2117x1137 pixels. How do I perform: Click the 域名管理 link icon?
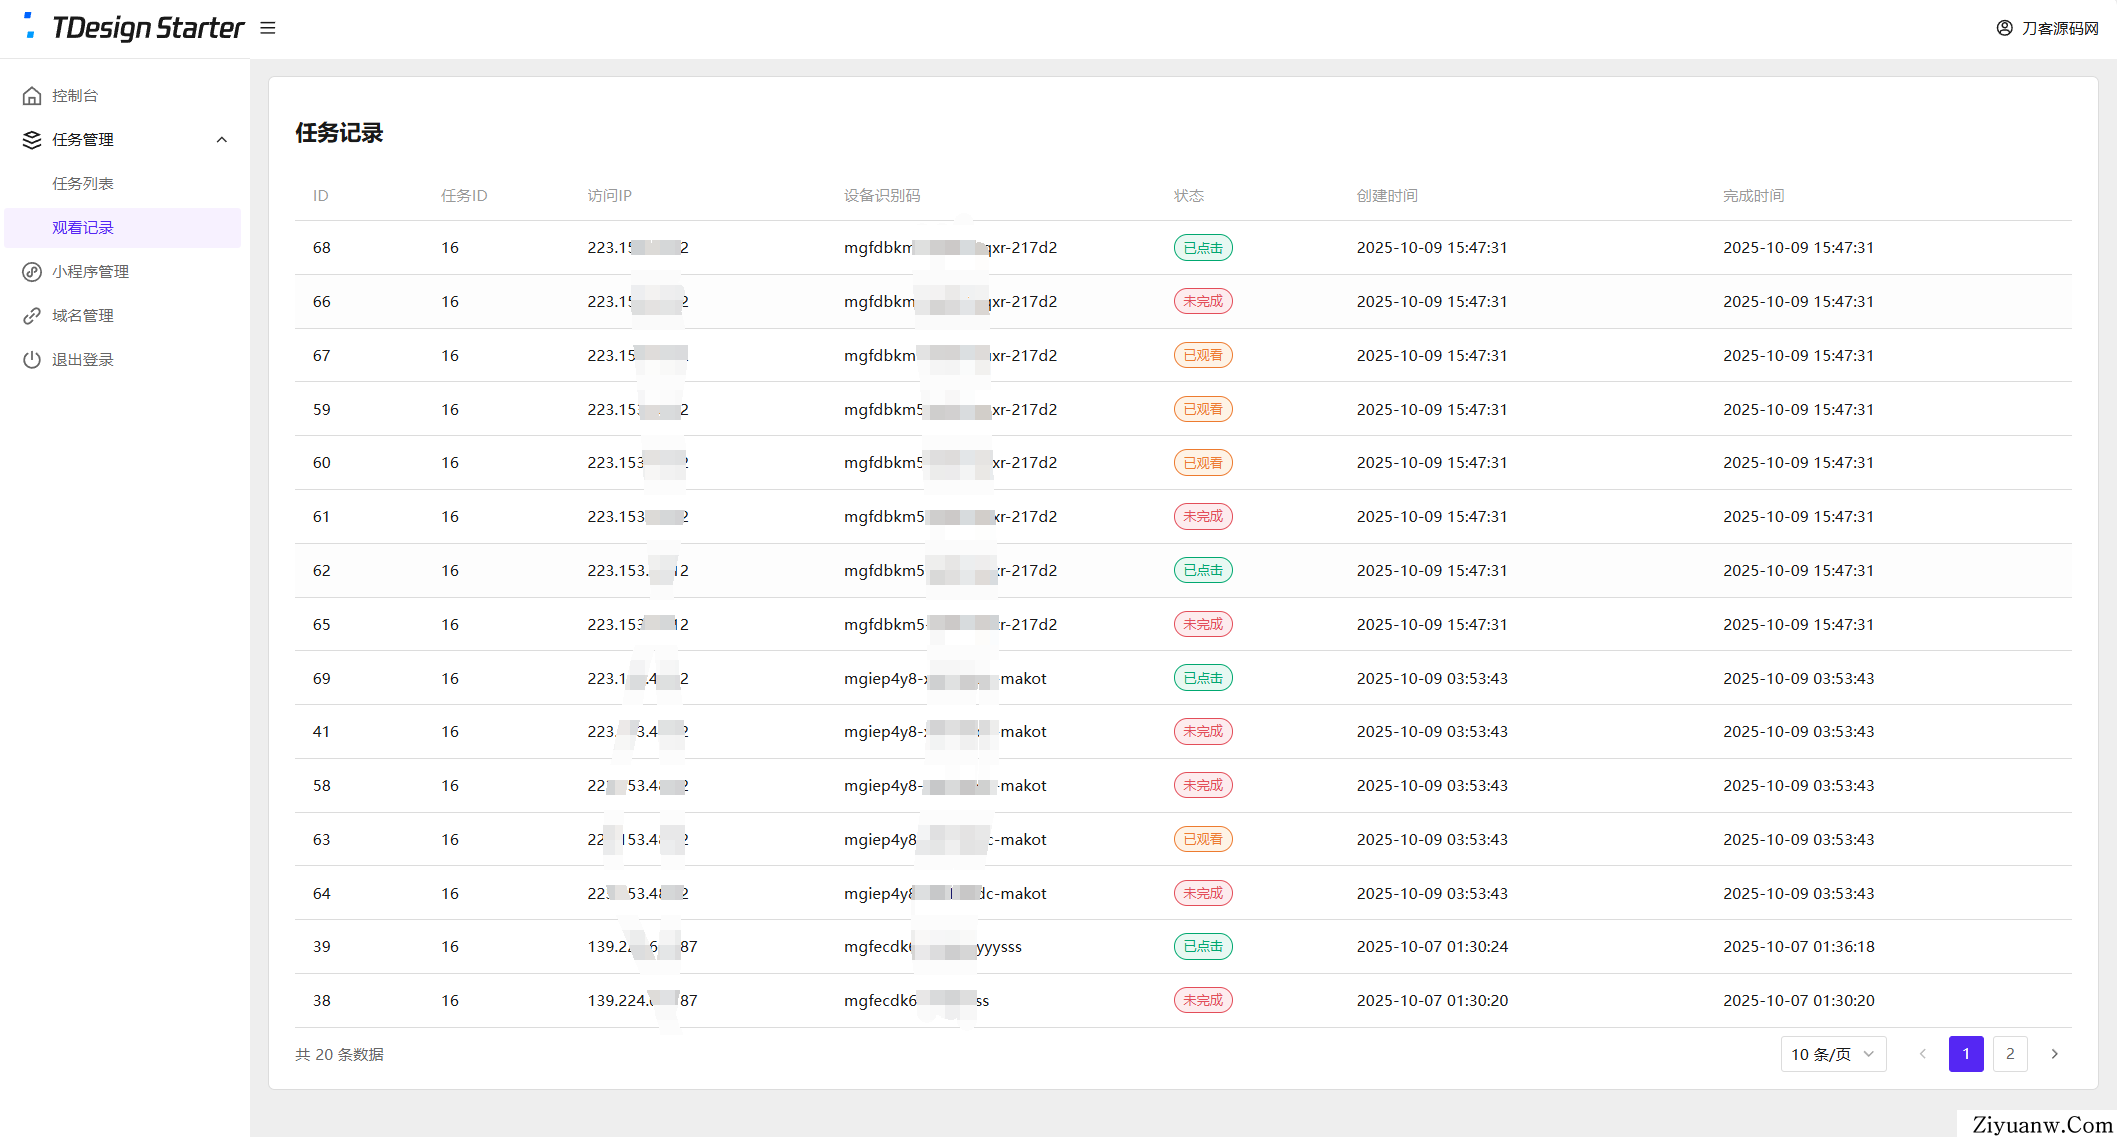32,316
